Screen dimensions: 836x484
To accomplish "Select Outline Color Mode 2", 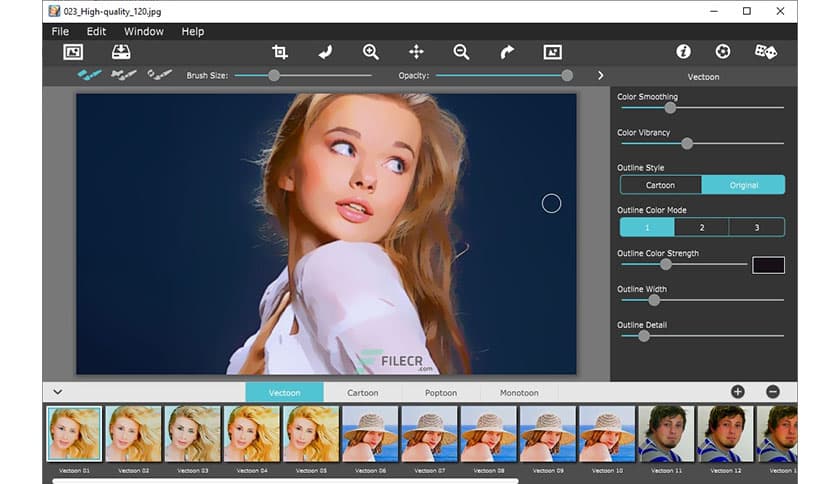I will [x=702, y=228].
